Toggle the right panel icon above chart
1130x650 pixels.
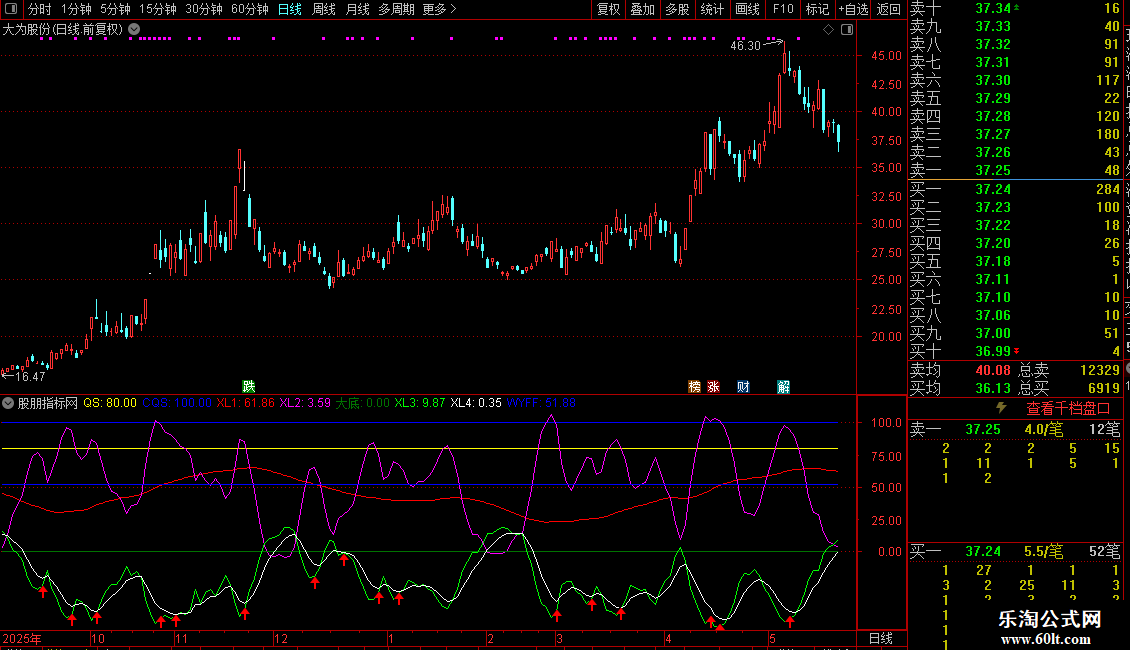(x=848, y=30)
